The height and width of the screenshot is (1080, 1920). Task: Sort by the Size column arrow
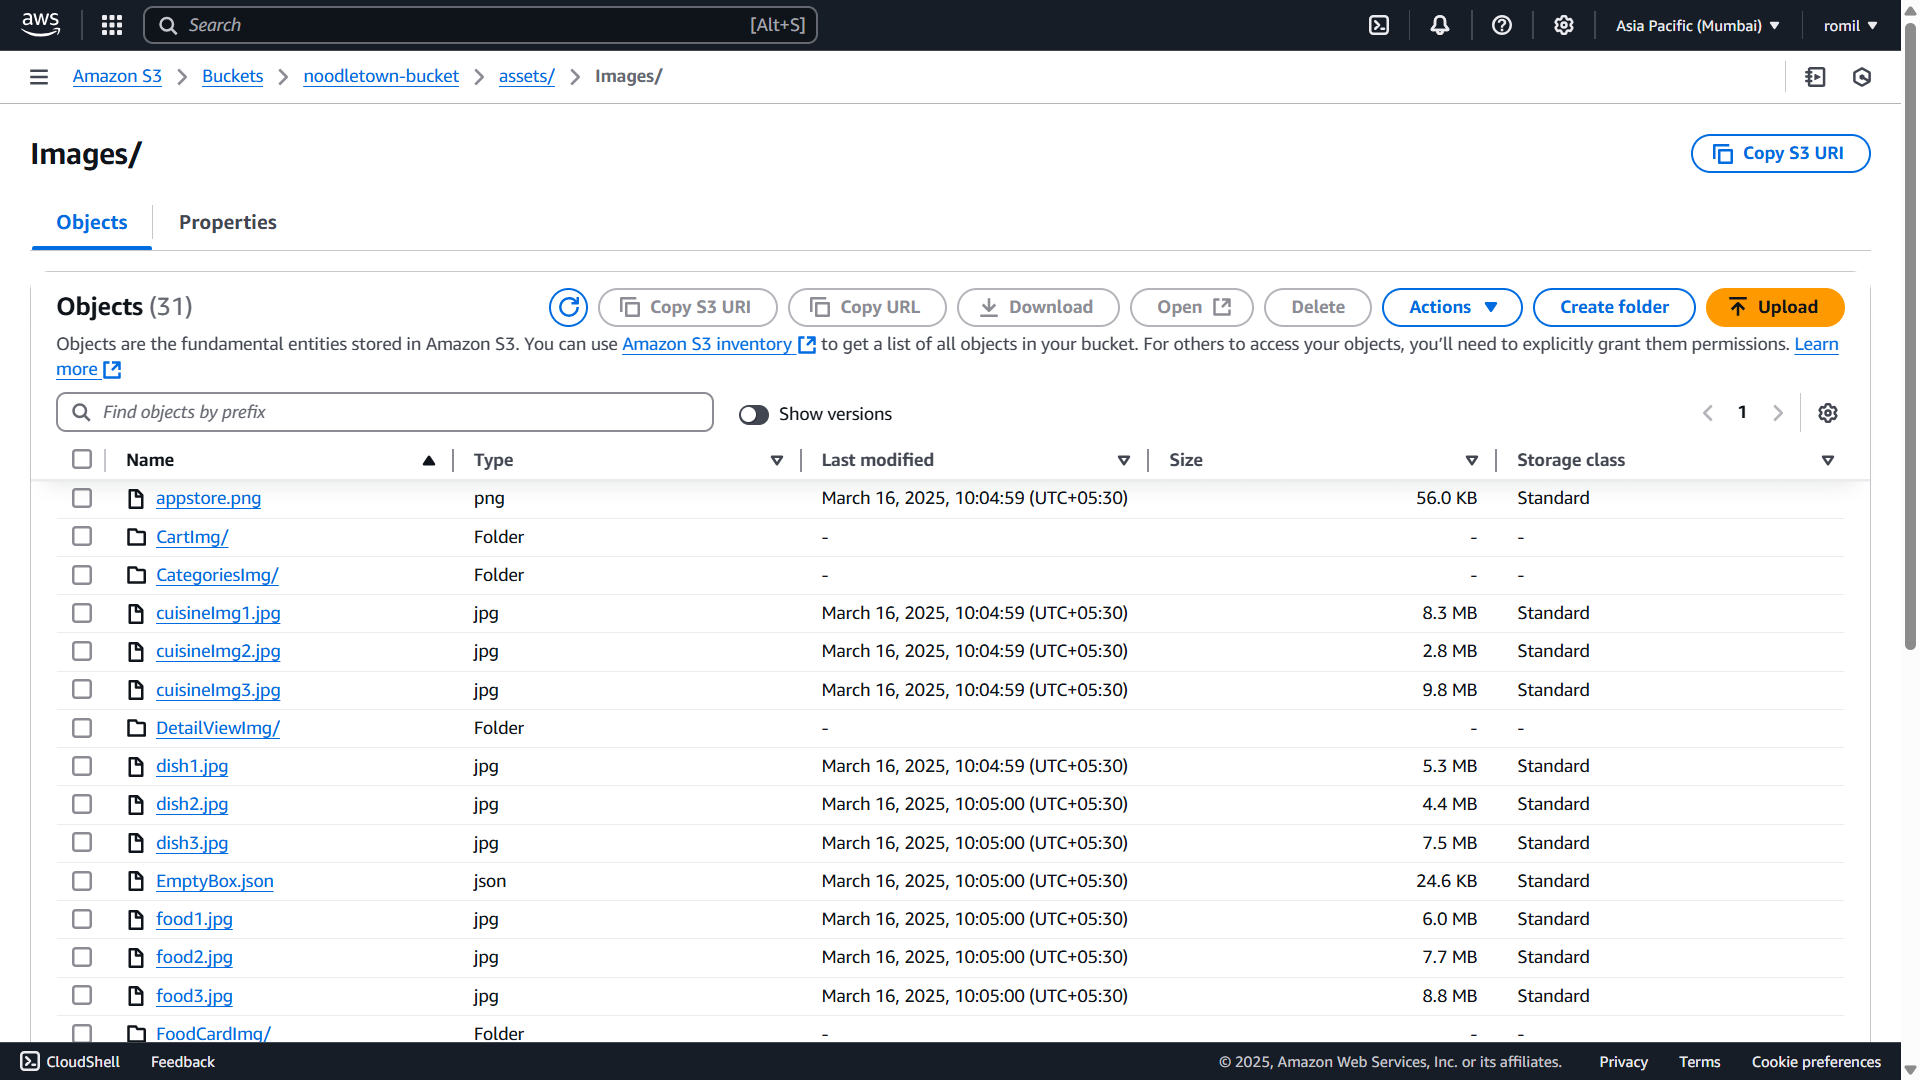1472,460
